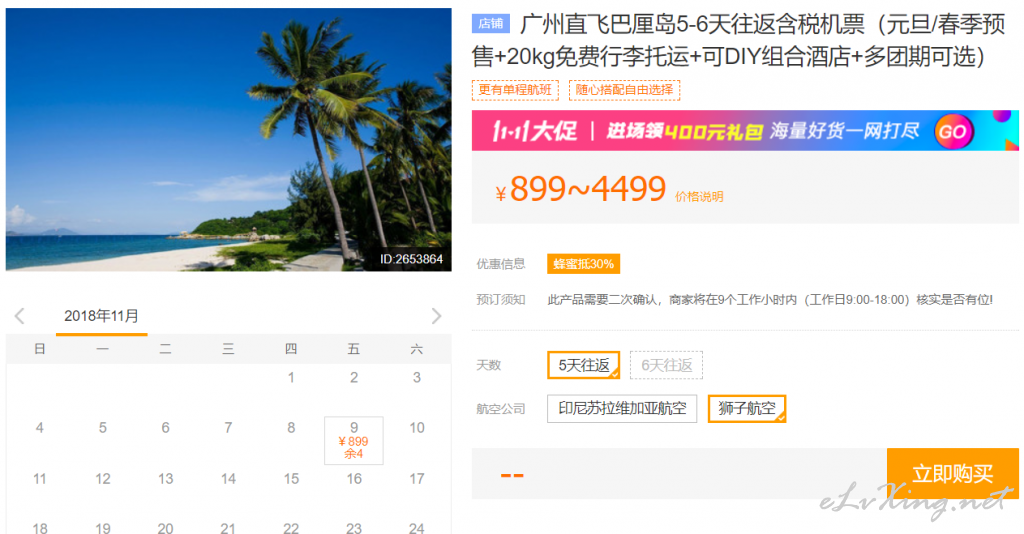Pick November 9 date priced ¥899
This screenshot has width=1024, height=534.
point(353,441)
